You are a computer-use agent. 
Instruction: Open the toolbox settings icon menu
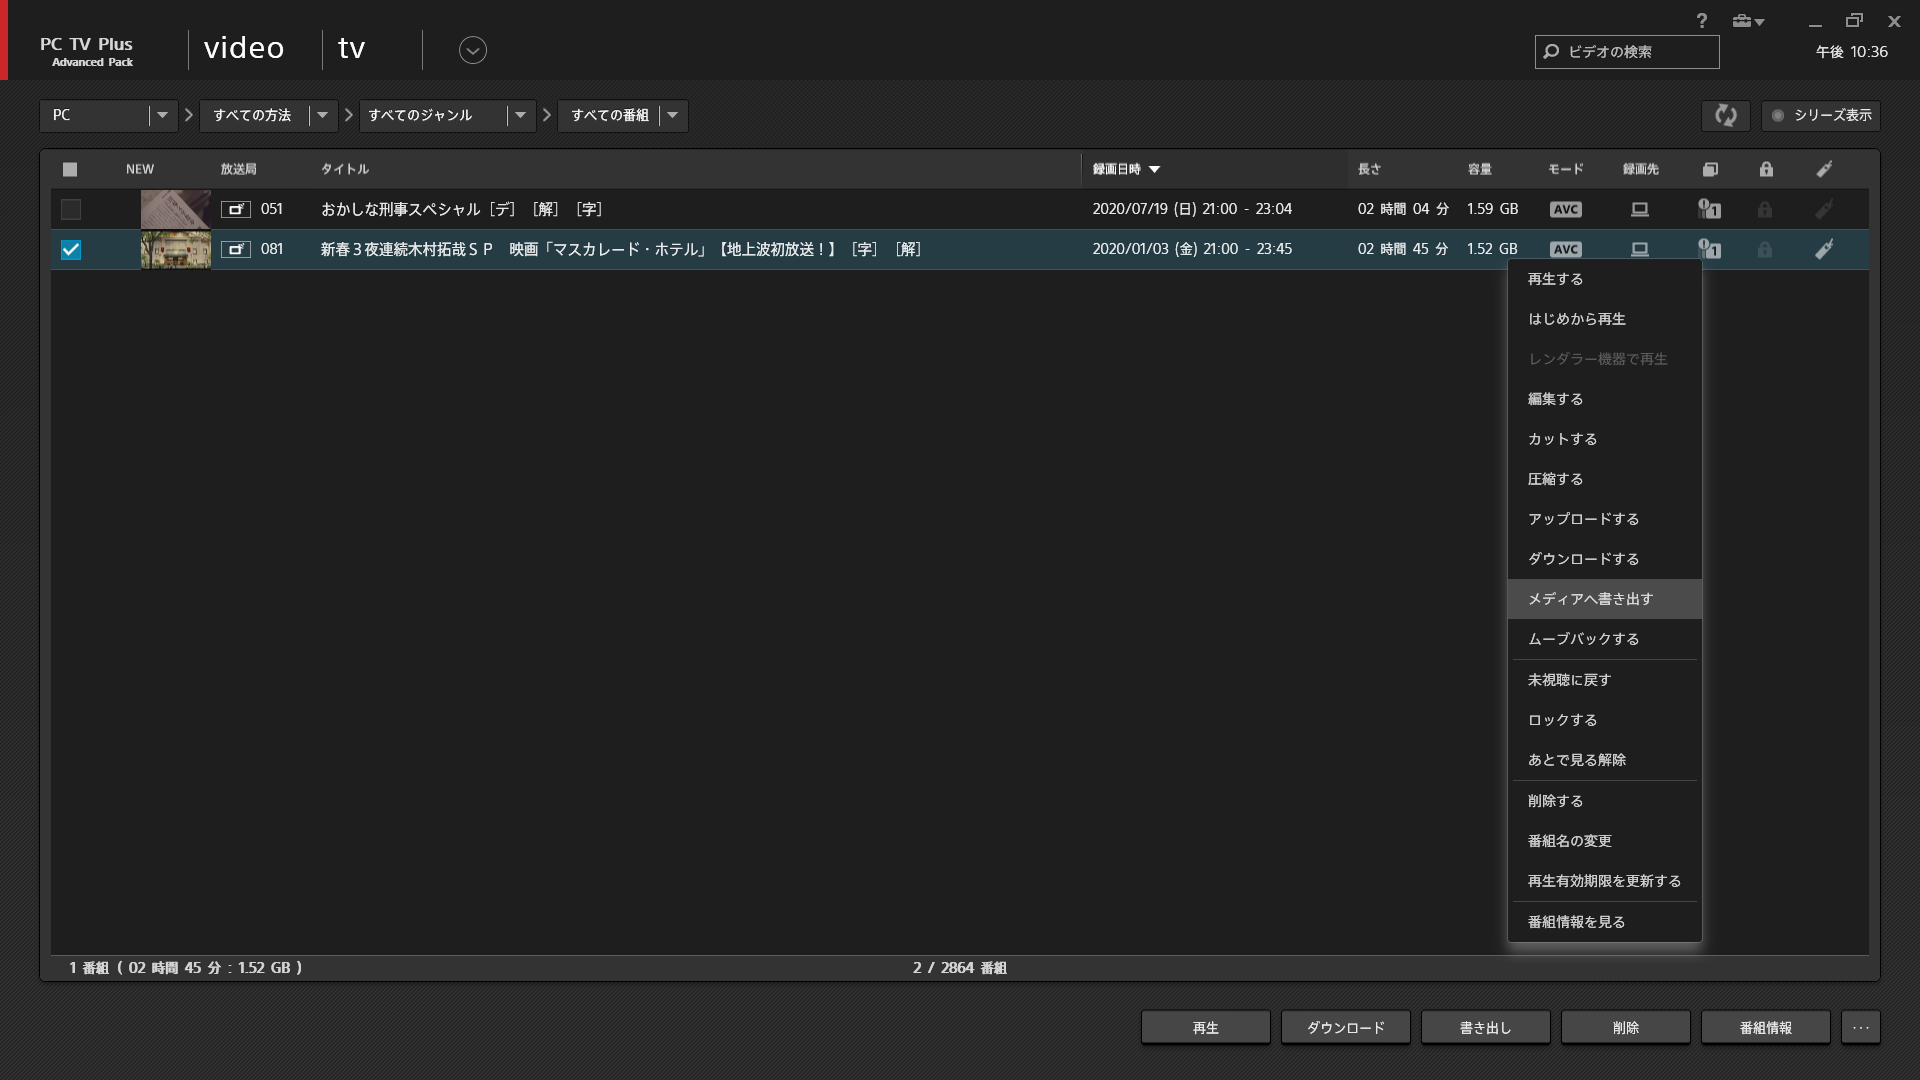click(x=1747, y=21)
